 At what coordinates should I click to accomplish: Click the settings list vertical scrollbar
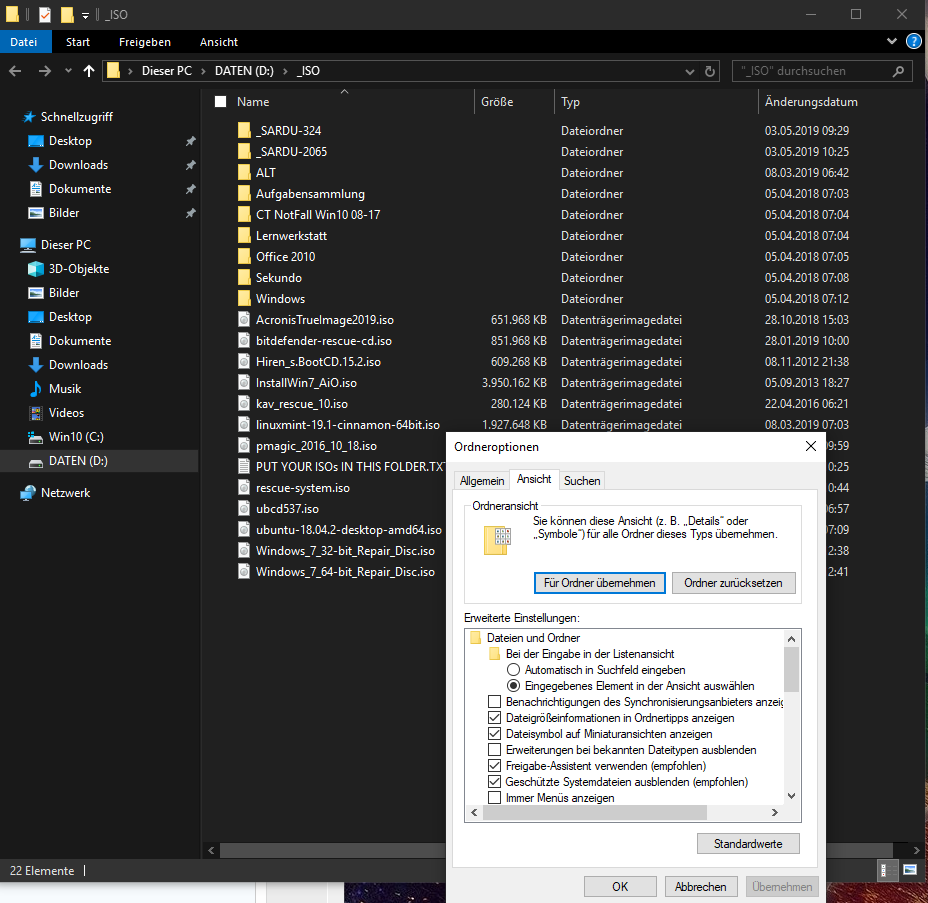[791, 669]
